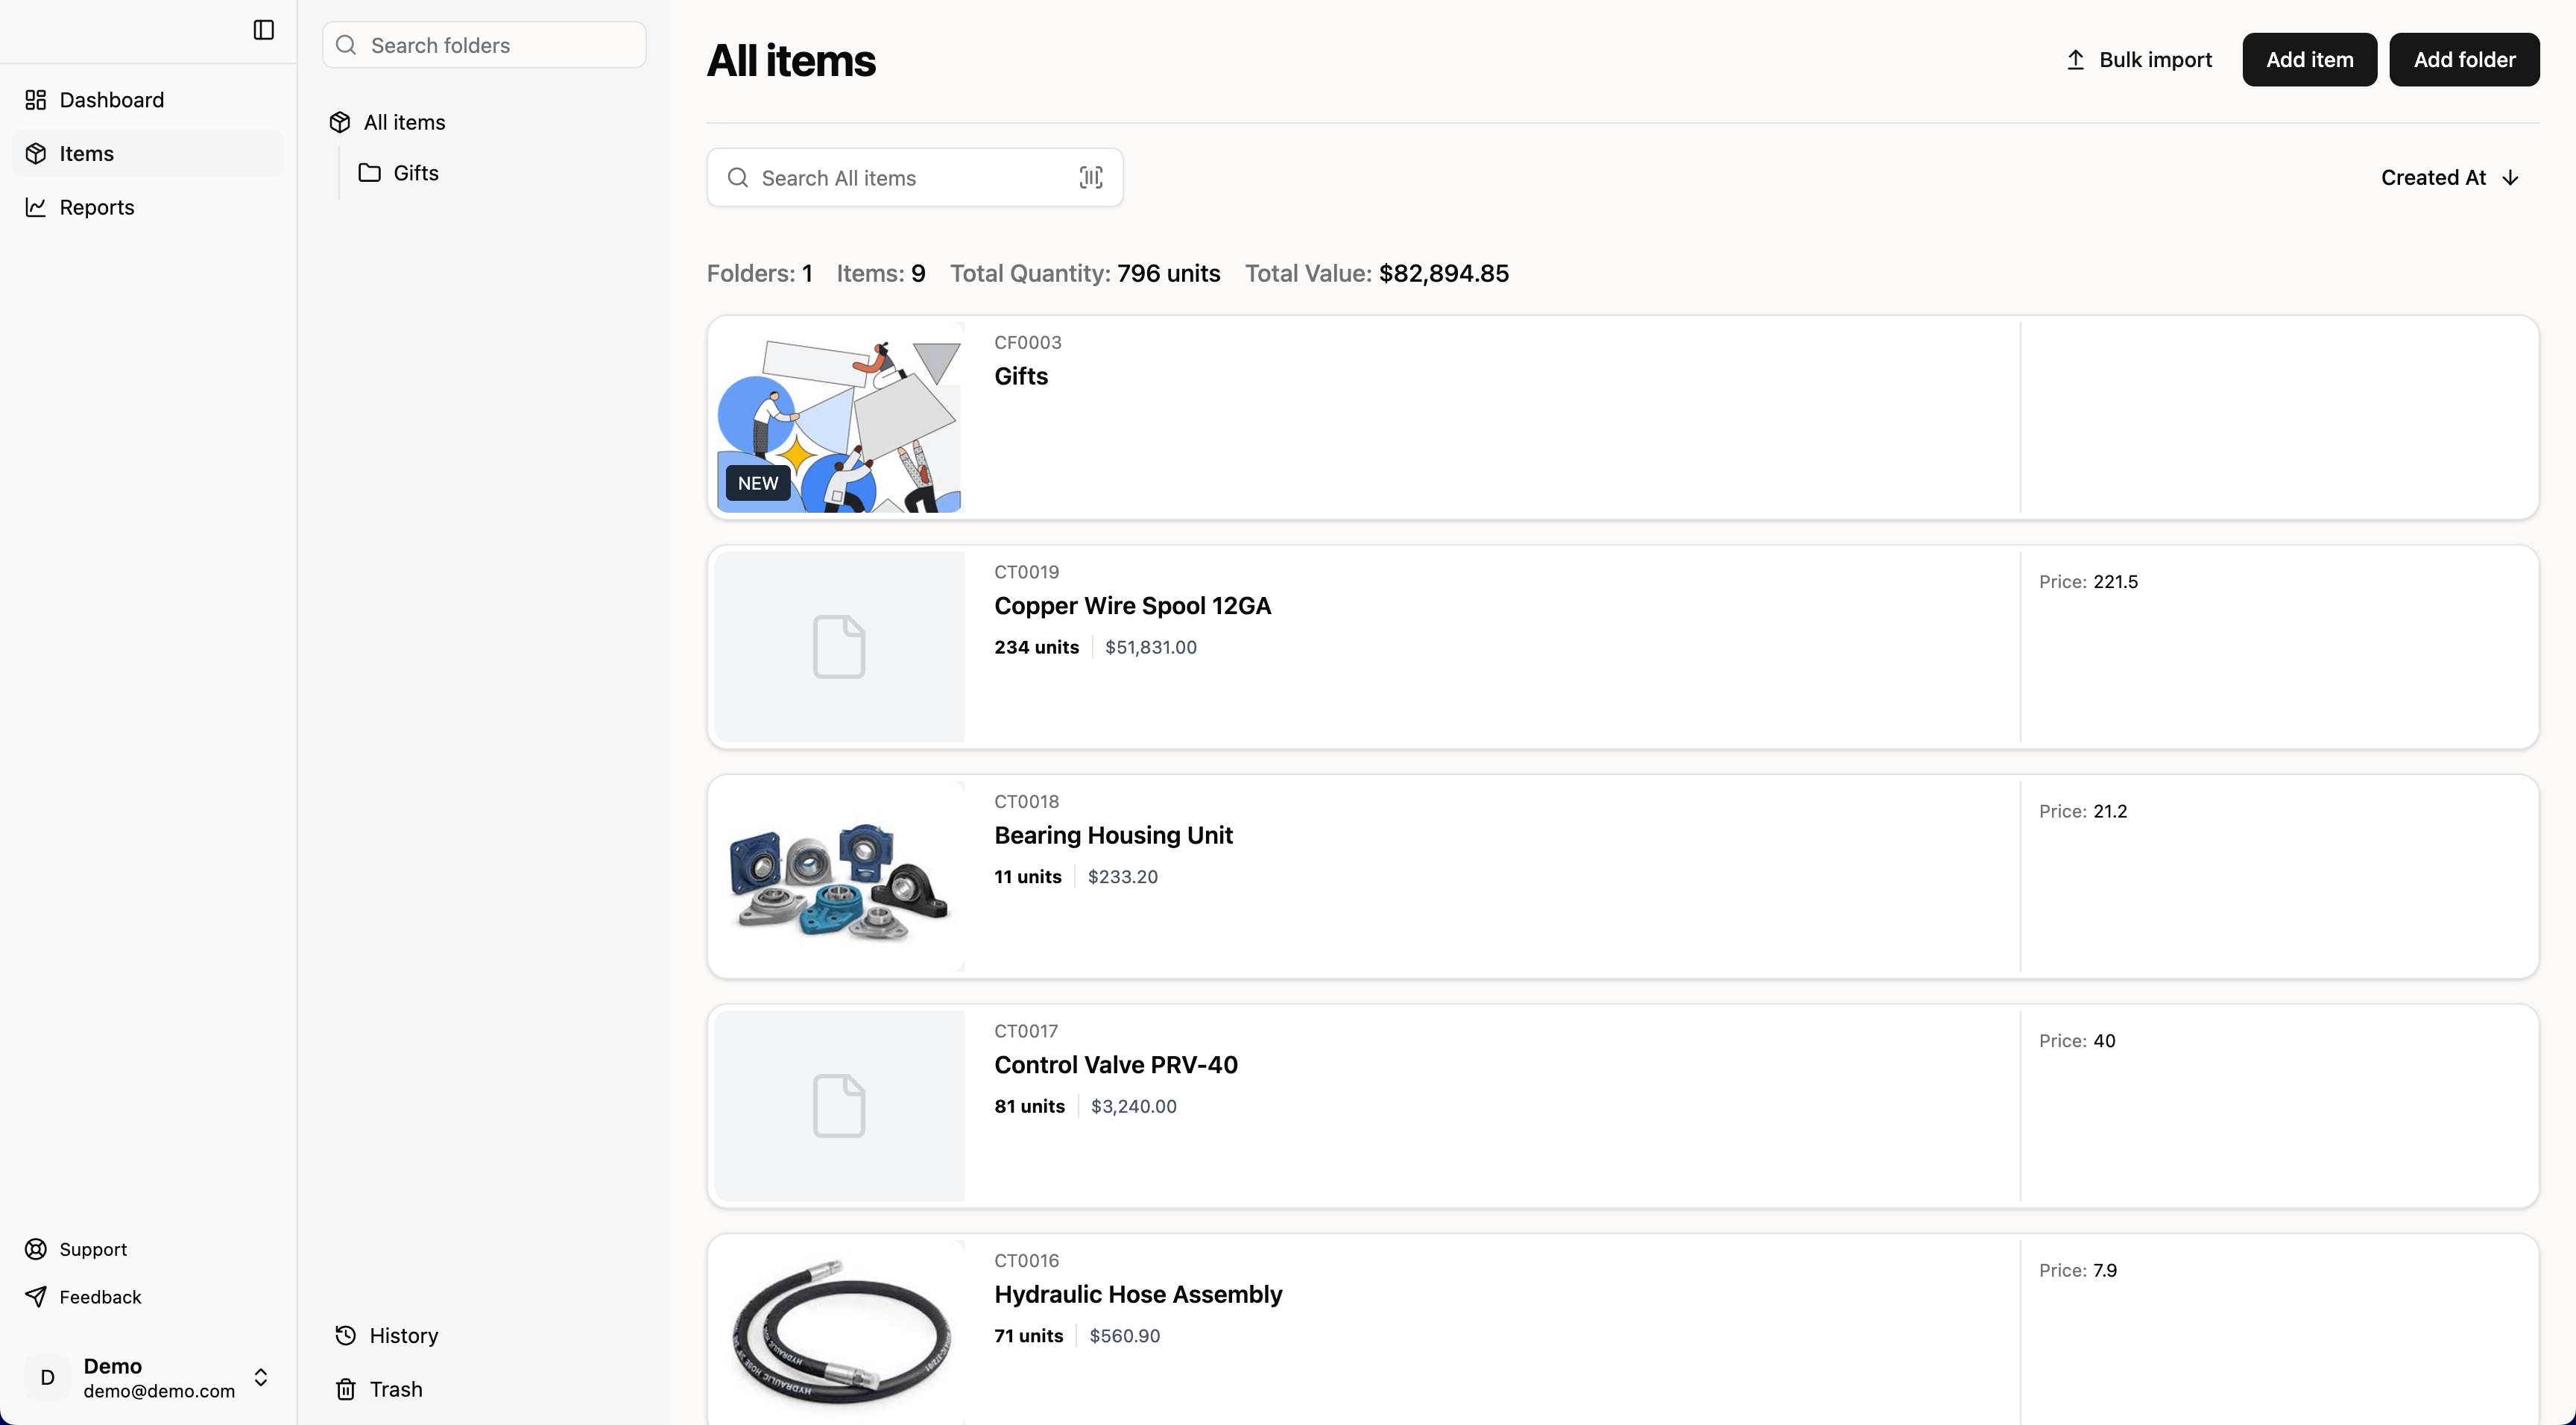Image resolution: width=2576 pixels, height=1425 pixels.
Task: Start a Bulk import
Action: [x=2138, y=59]
